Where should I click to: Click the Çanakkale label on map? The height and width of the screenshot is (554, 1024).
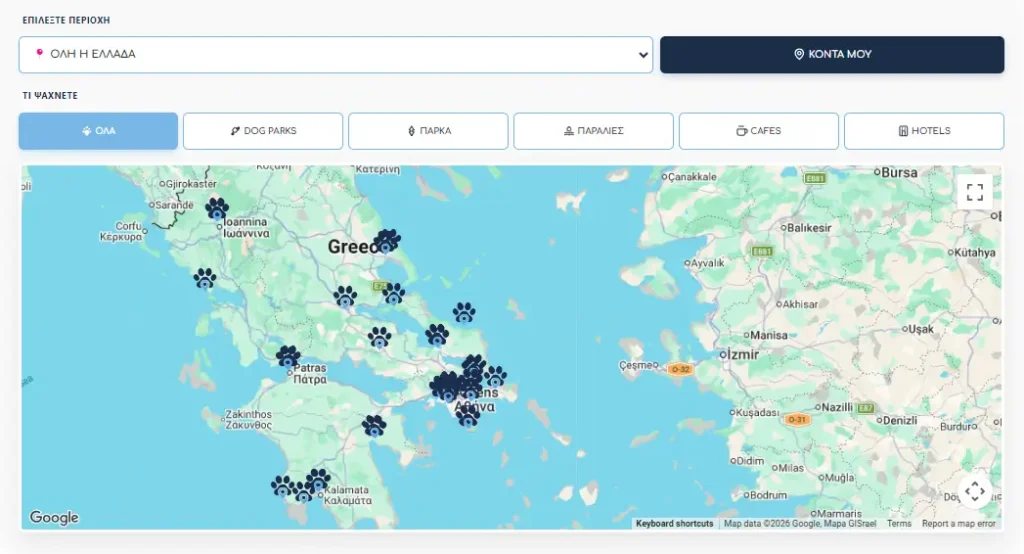click(x=692, y=177)
